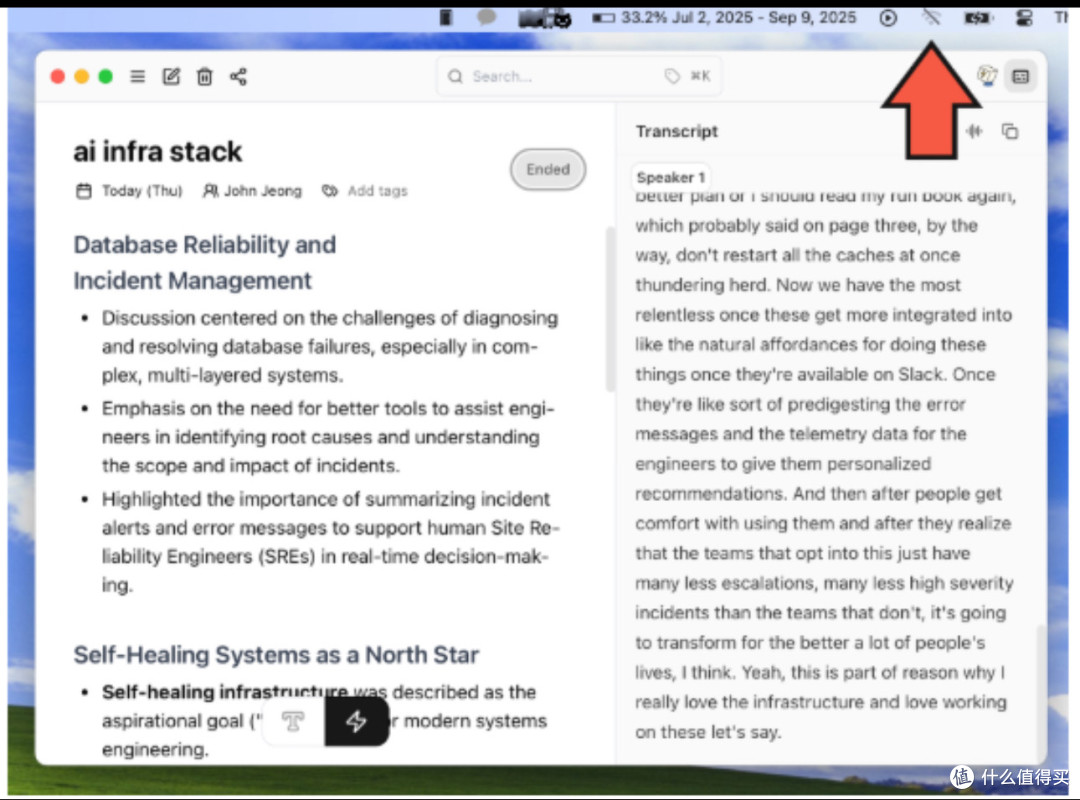The width and height of the screenshot is (1080, 800).
Task: Click the 33.2% date range status item
Action: pyautogui.click(x=725, y=17)
